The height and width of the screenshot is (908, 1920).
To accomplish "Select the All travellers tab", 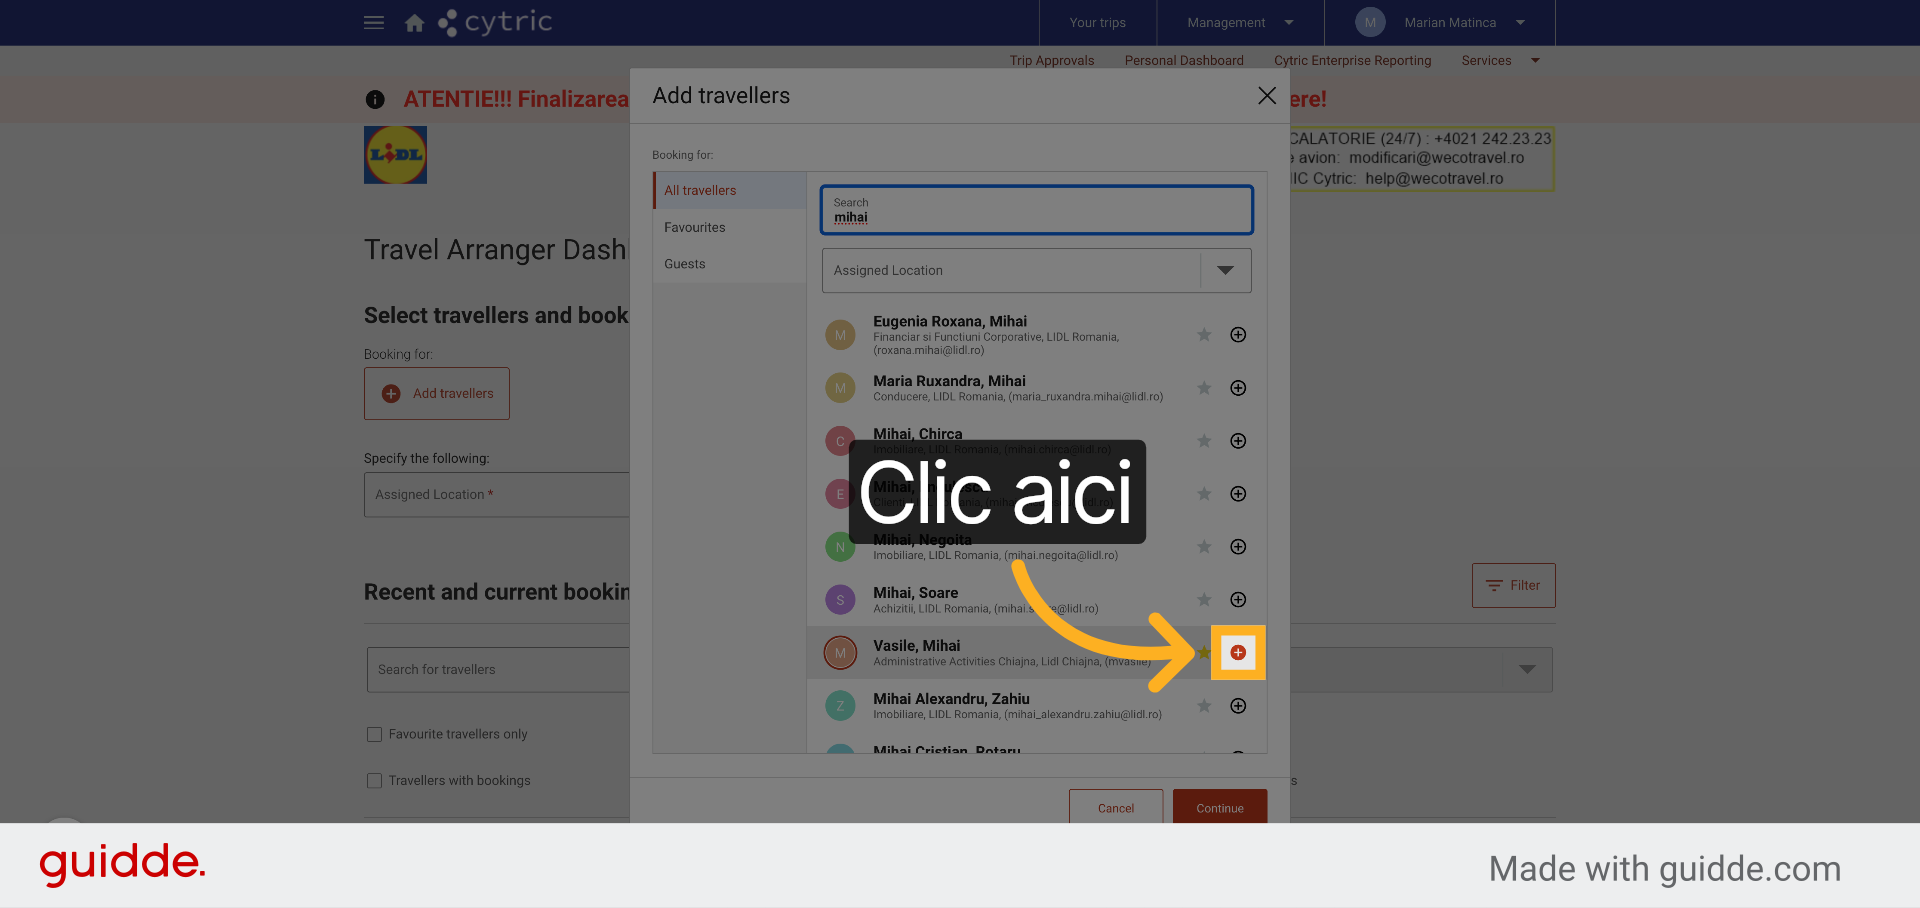I will point(730,191).
